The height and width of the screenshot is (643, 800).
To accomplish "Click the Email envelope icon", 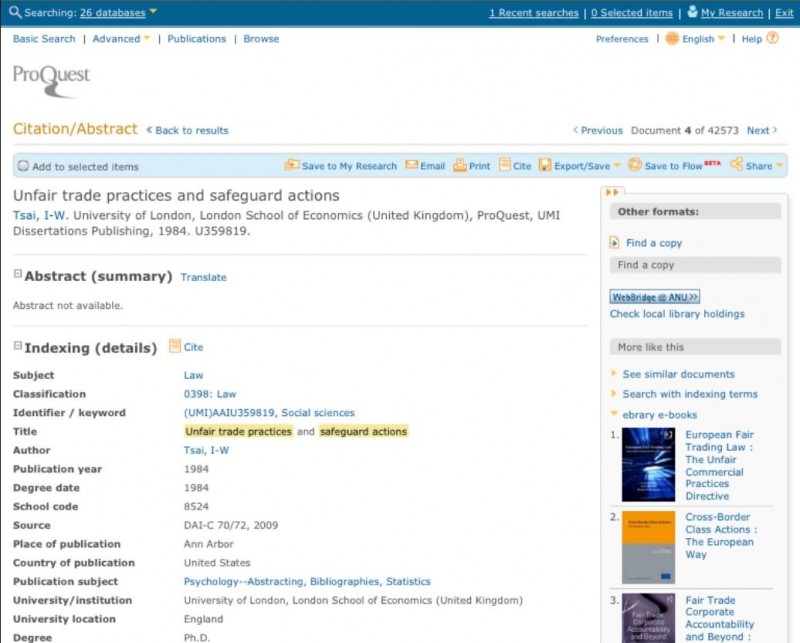I will coord(411,165).
